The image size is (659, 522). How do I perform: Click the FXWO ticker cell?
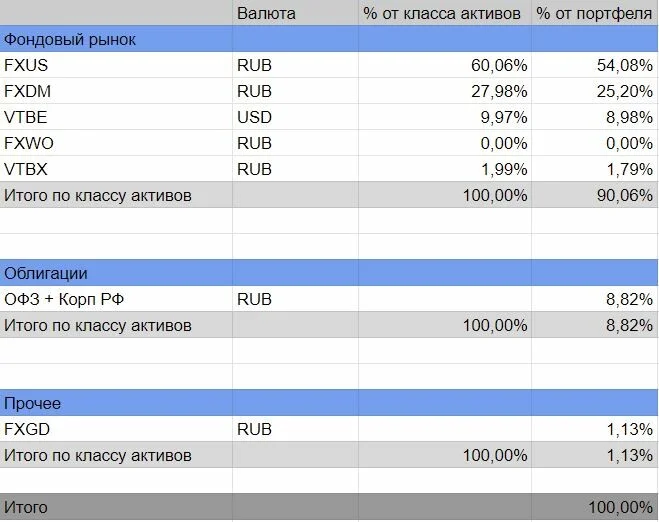coord(116,143)
